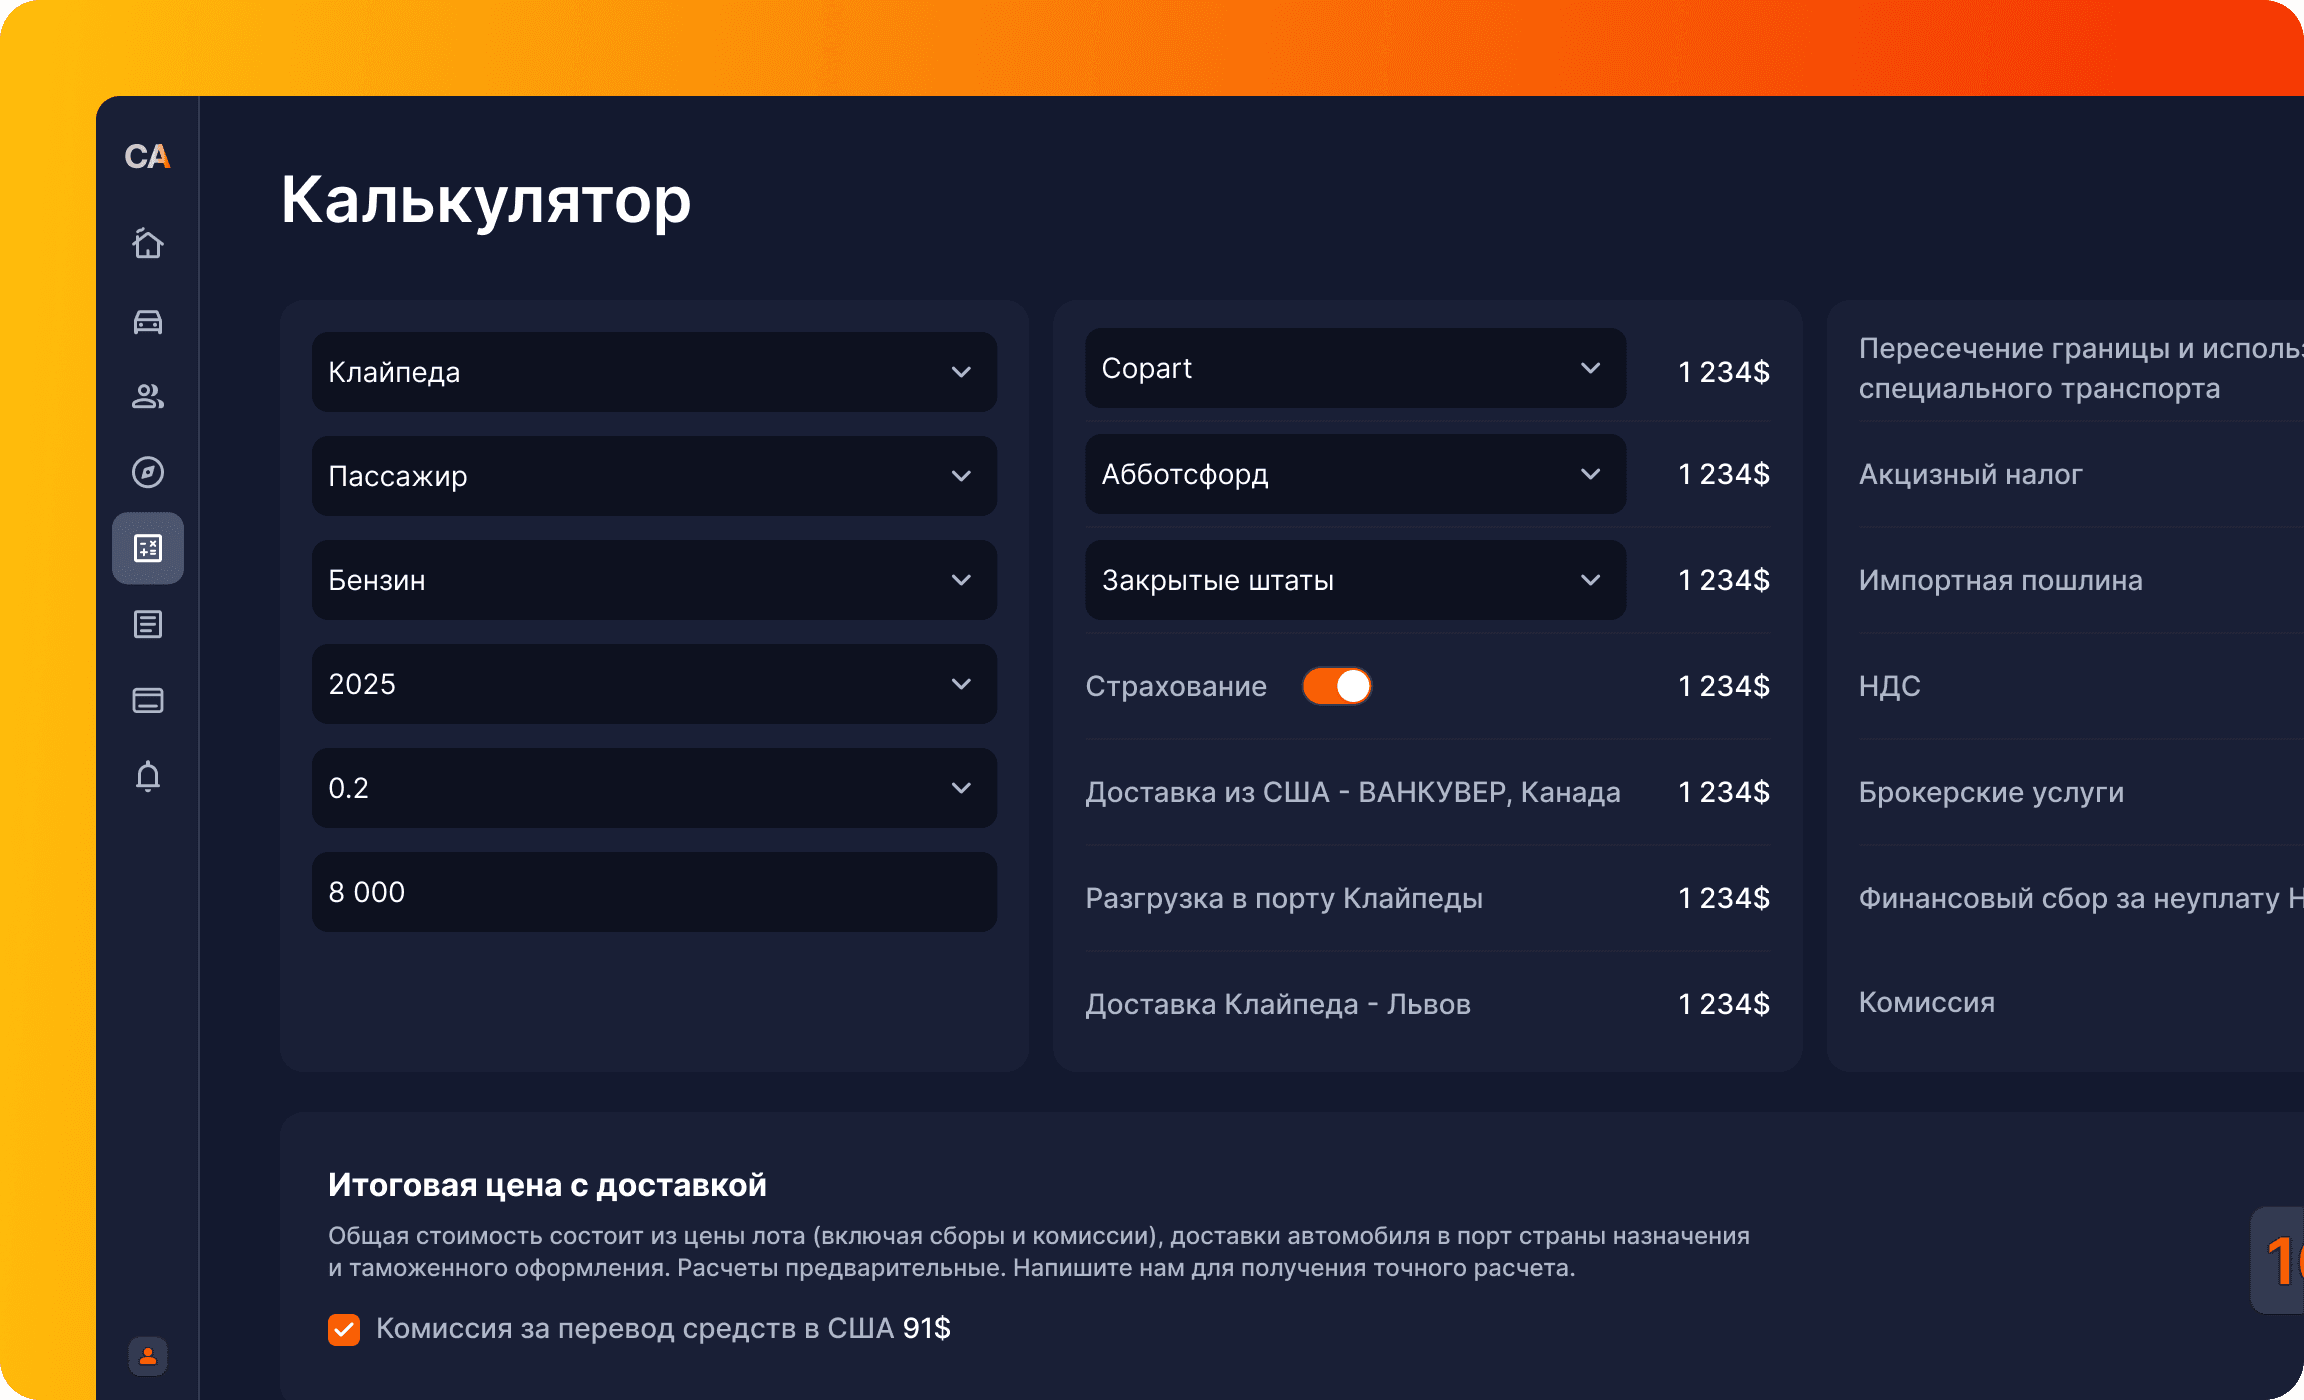This screenshot has width=2304, height=1400.
Task: Click the Доставка Клайпеда - Львов cost line
Action: coord(1278,1004)
